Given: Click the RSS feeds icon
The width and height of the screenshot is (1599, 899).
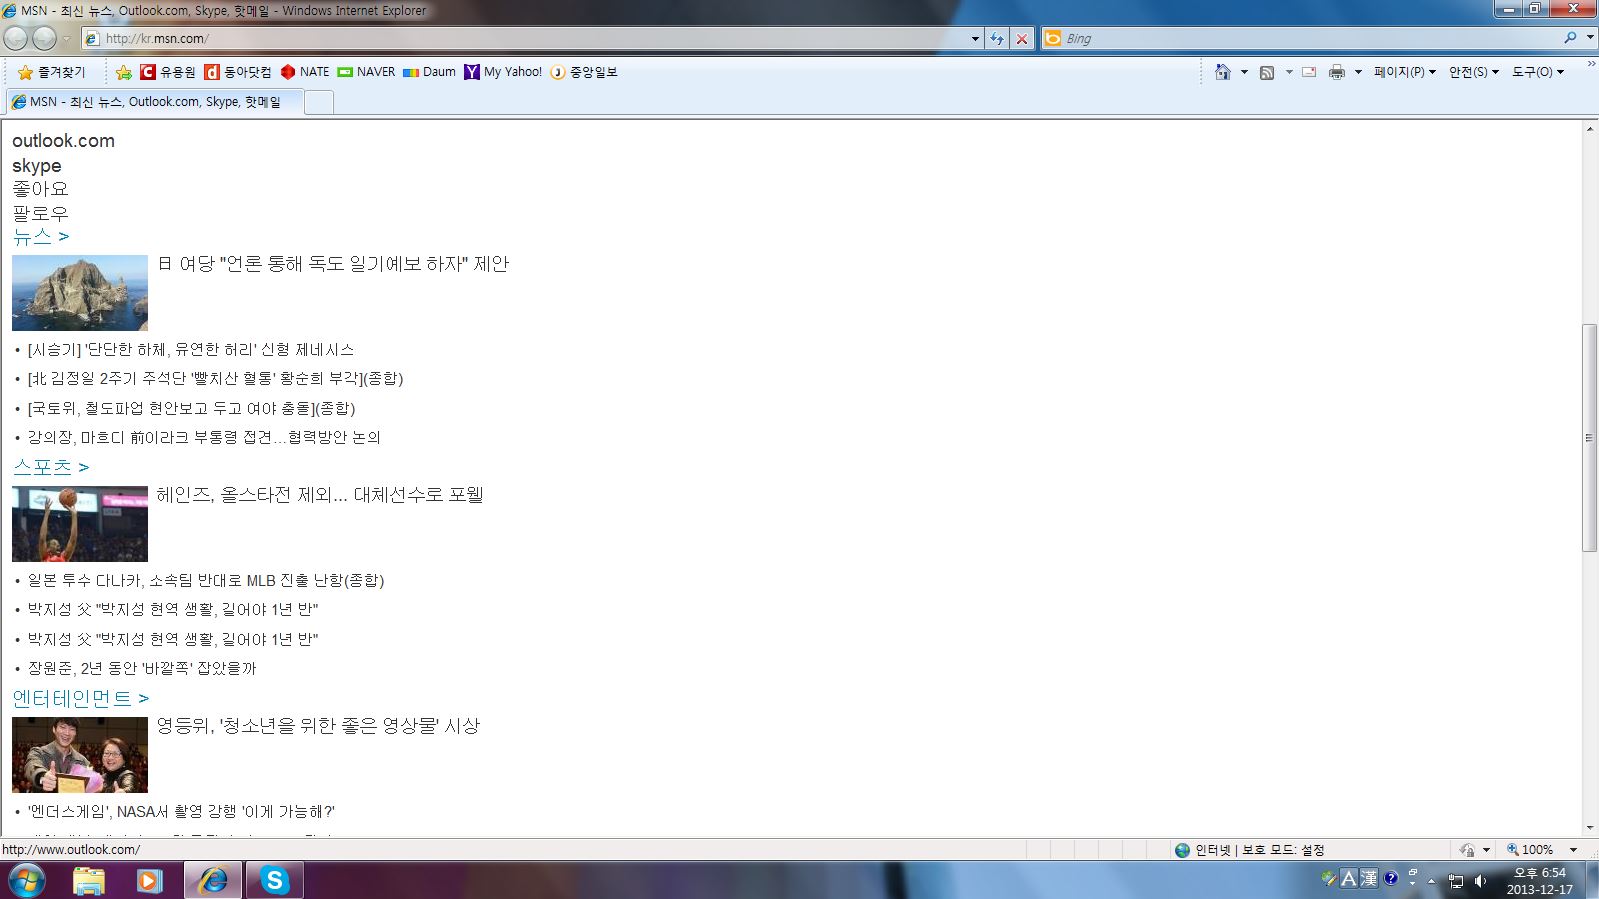Looking at the screenshot, I should pos(1267,72).
